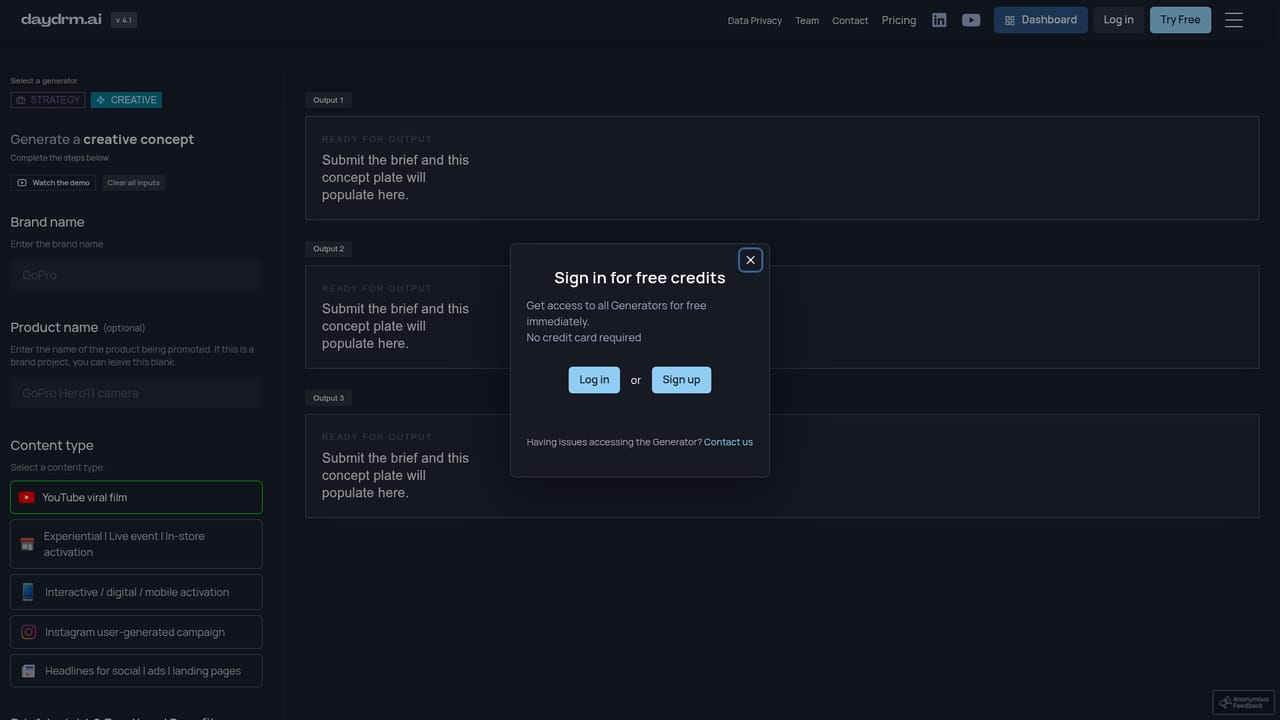Open the Data Privacy link

[x=755, y=20]
